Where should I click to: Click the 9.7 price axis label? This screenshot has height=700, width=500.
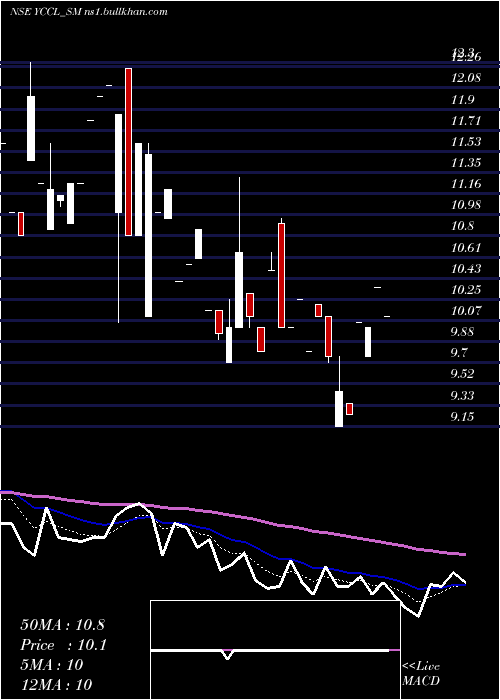[x=459, y=353]
